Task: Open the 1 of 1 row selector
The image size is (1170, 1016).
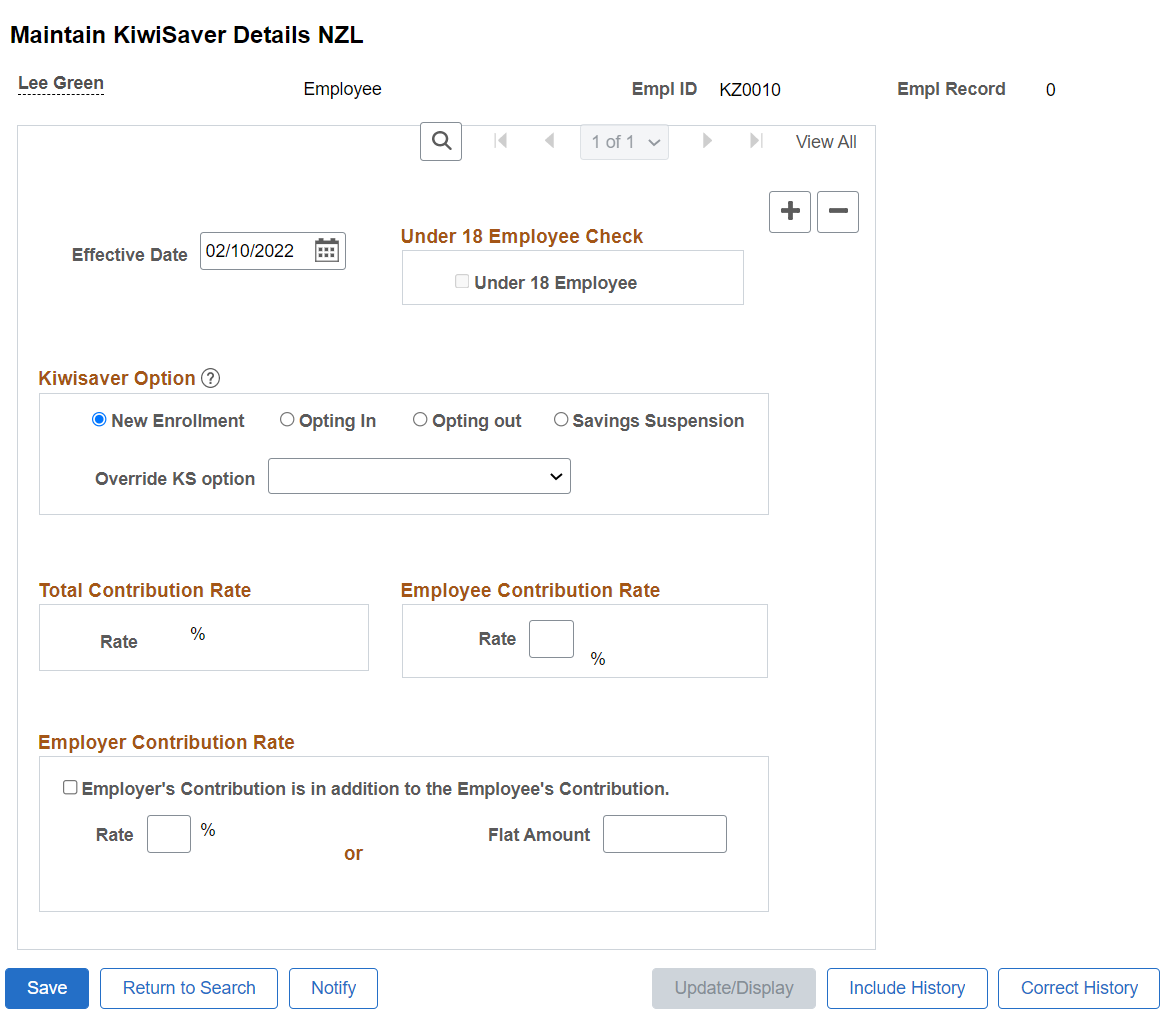Action: pos(625,142)
